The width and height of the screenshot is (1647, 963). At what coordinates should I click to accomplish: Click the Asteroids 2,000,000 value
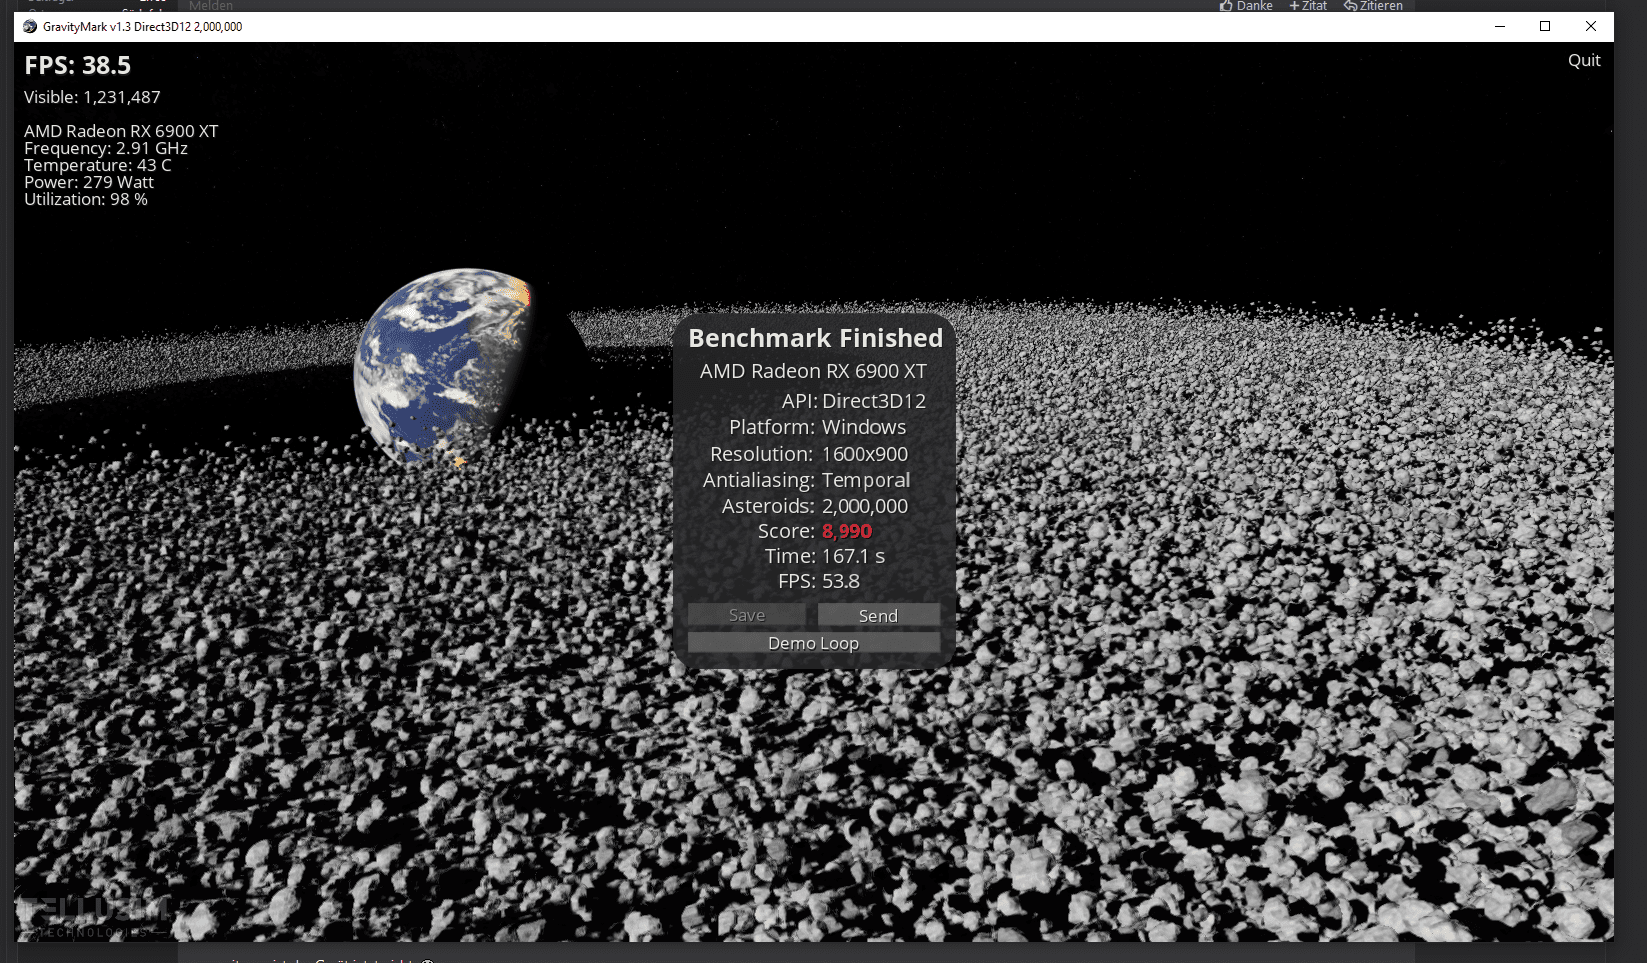pos(865,506)
